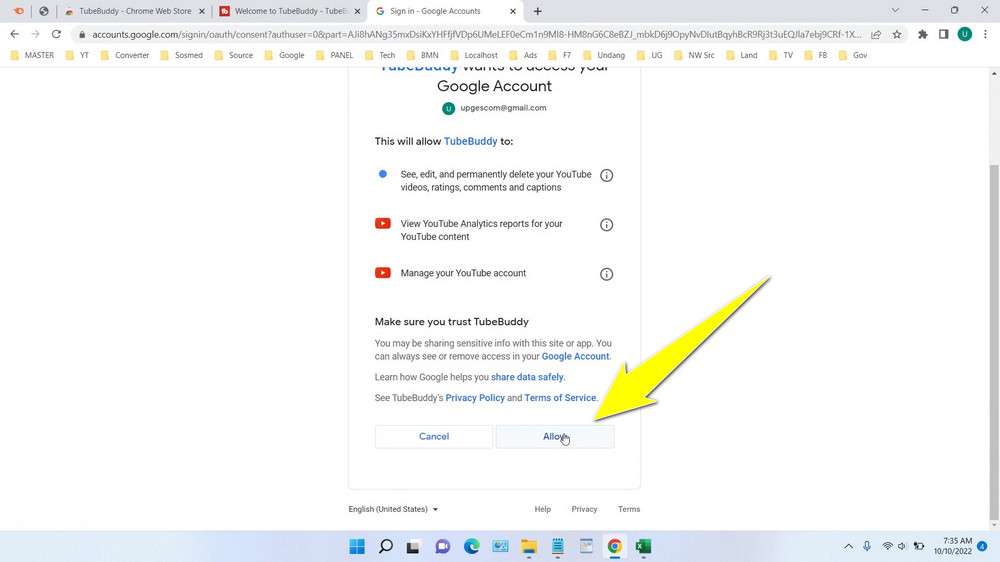Screen dimensions: 1000x562
Task: Go forward with the browser forward arrow
Action: (35, 34)
